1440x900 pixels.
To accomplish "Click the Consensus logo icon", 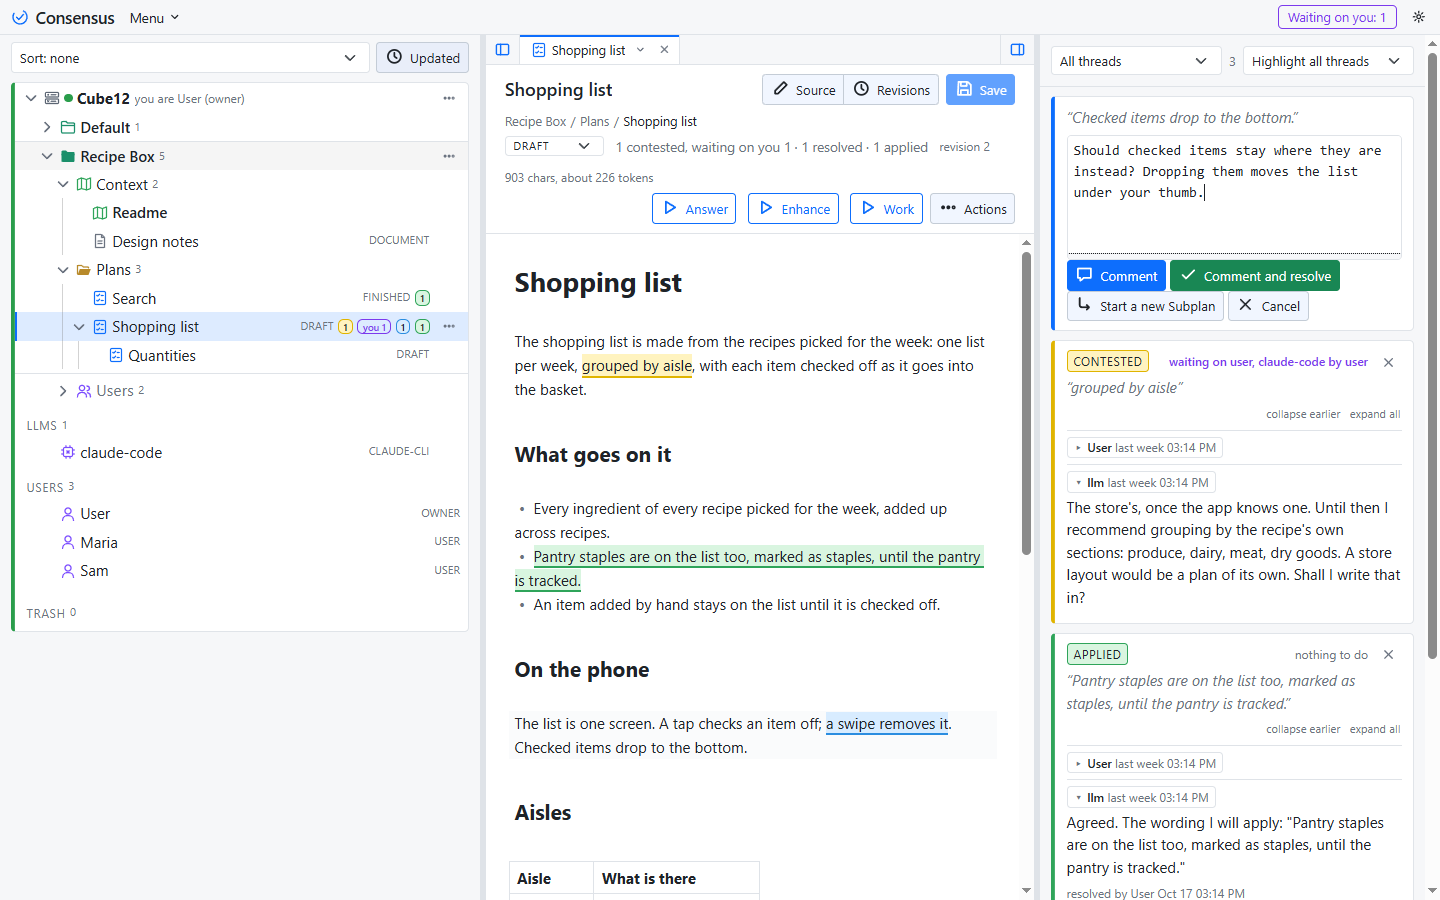I will click(19, 18).
